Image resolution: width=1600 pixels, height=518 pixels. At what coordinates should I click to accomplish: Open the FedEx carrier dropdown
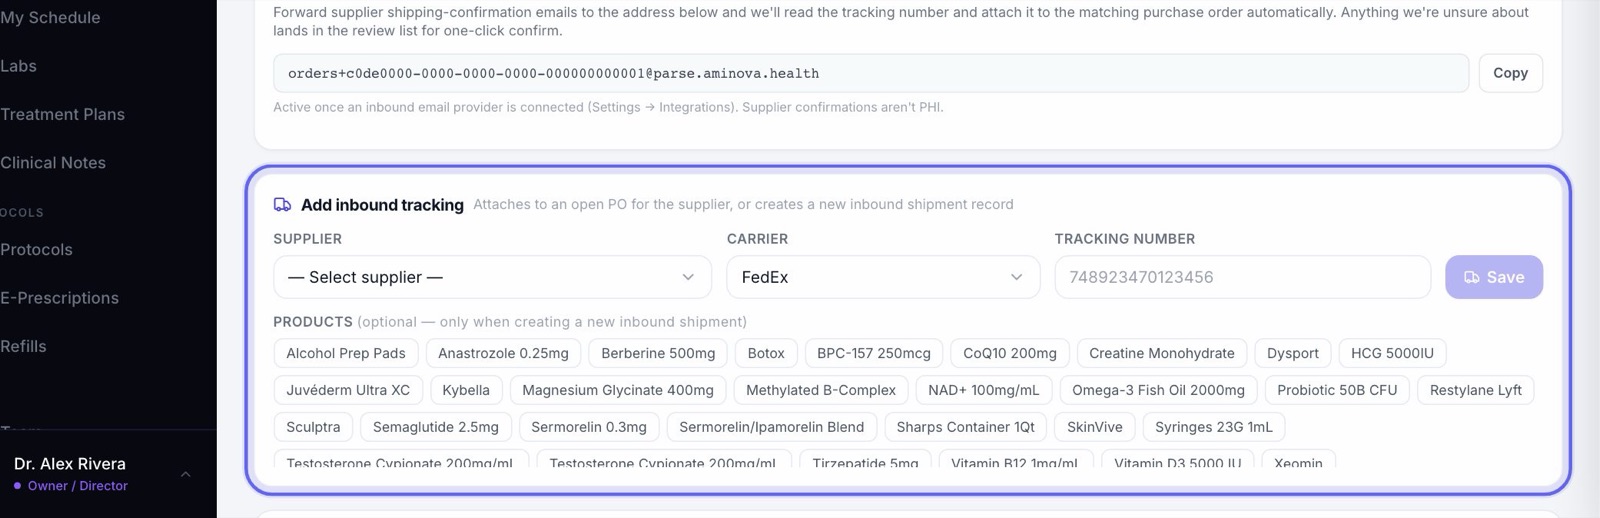(x=883, y=277)
